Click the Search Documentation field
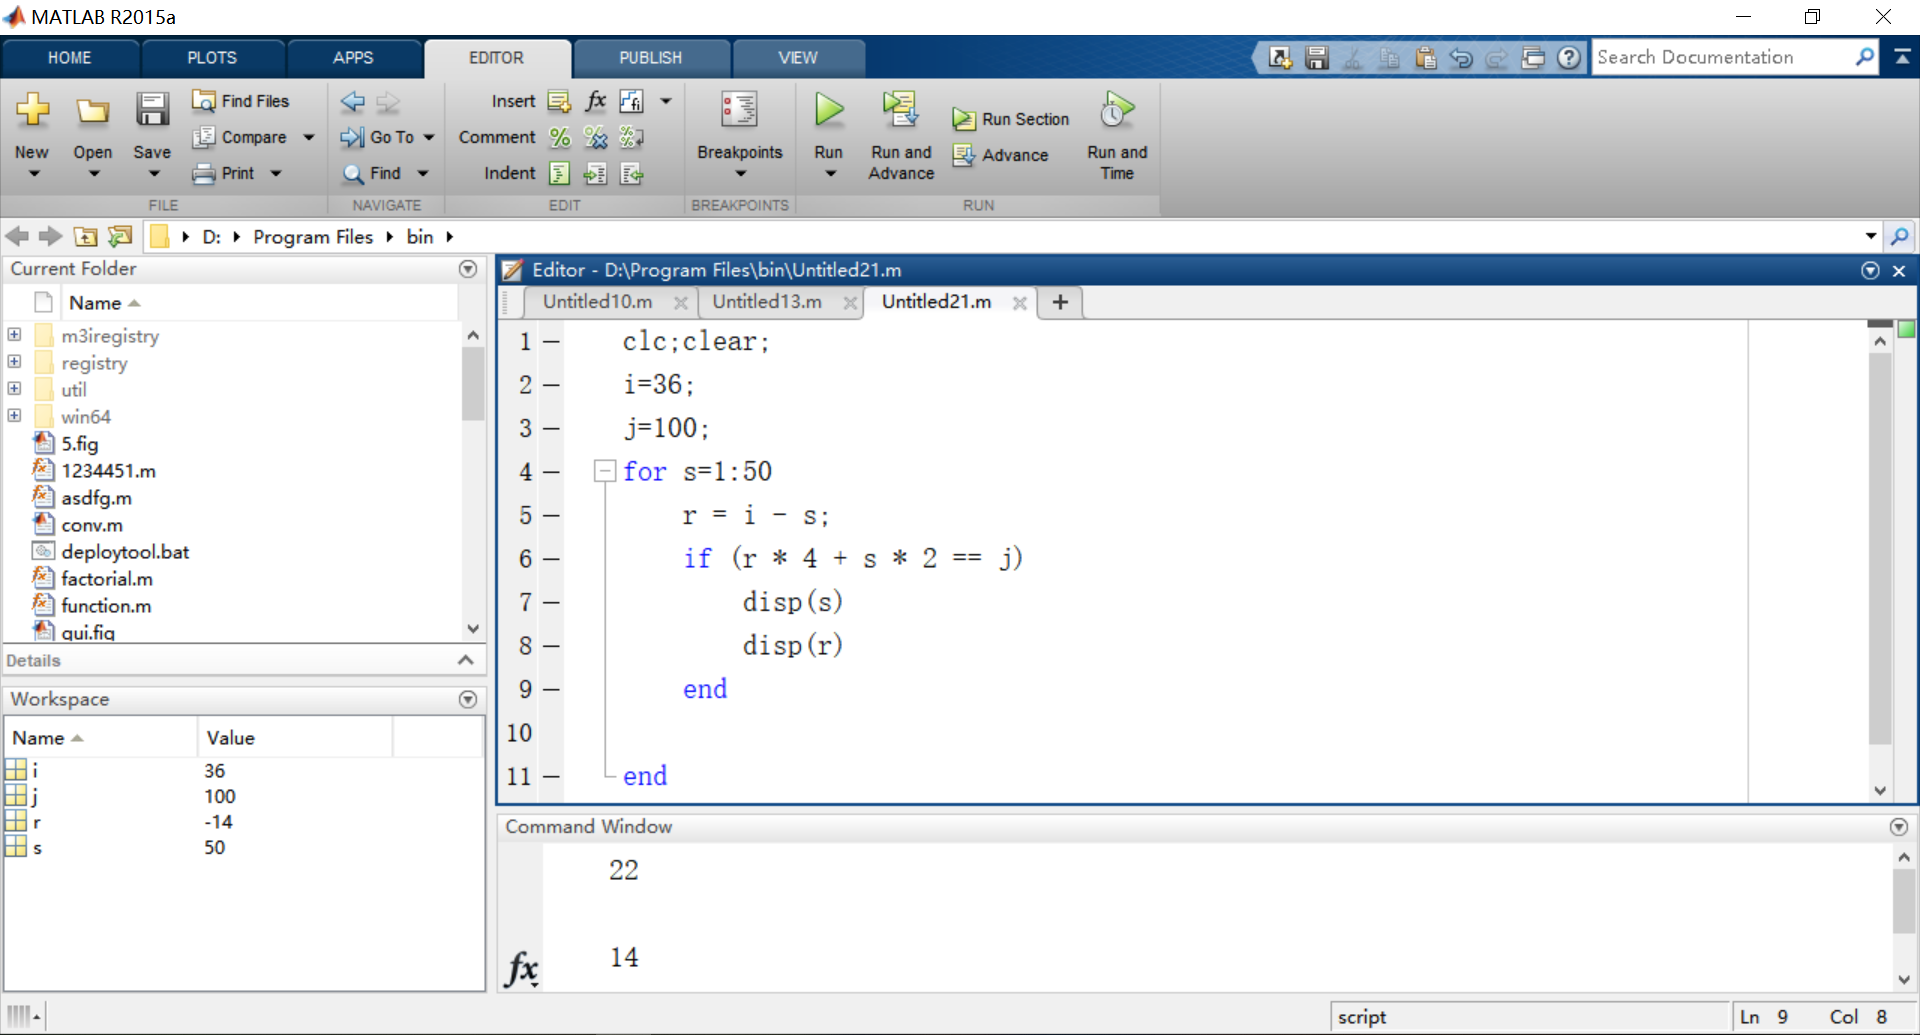 1723,58
